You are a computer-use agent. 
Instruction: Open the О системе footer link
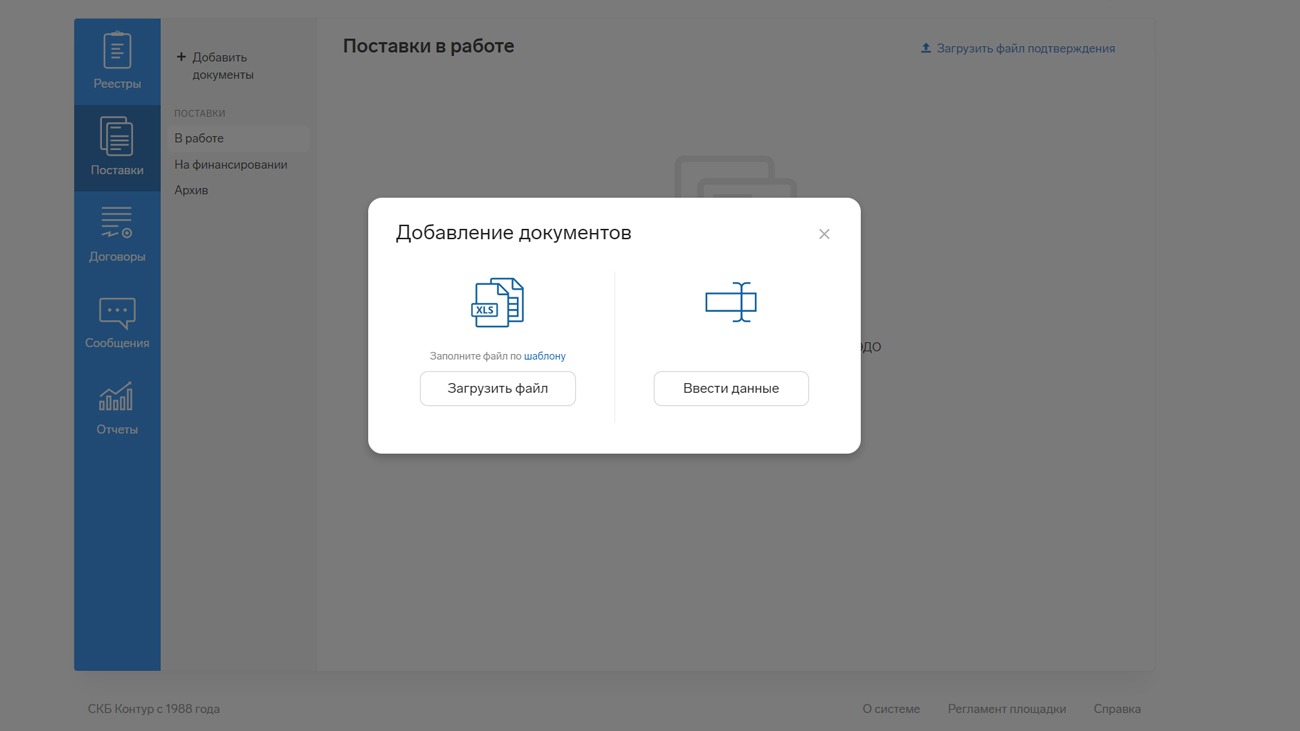point(891,709)
